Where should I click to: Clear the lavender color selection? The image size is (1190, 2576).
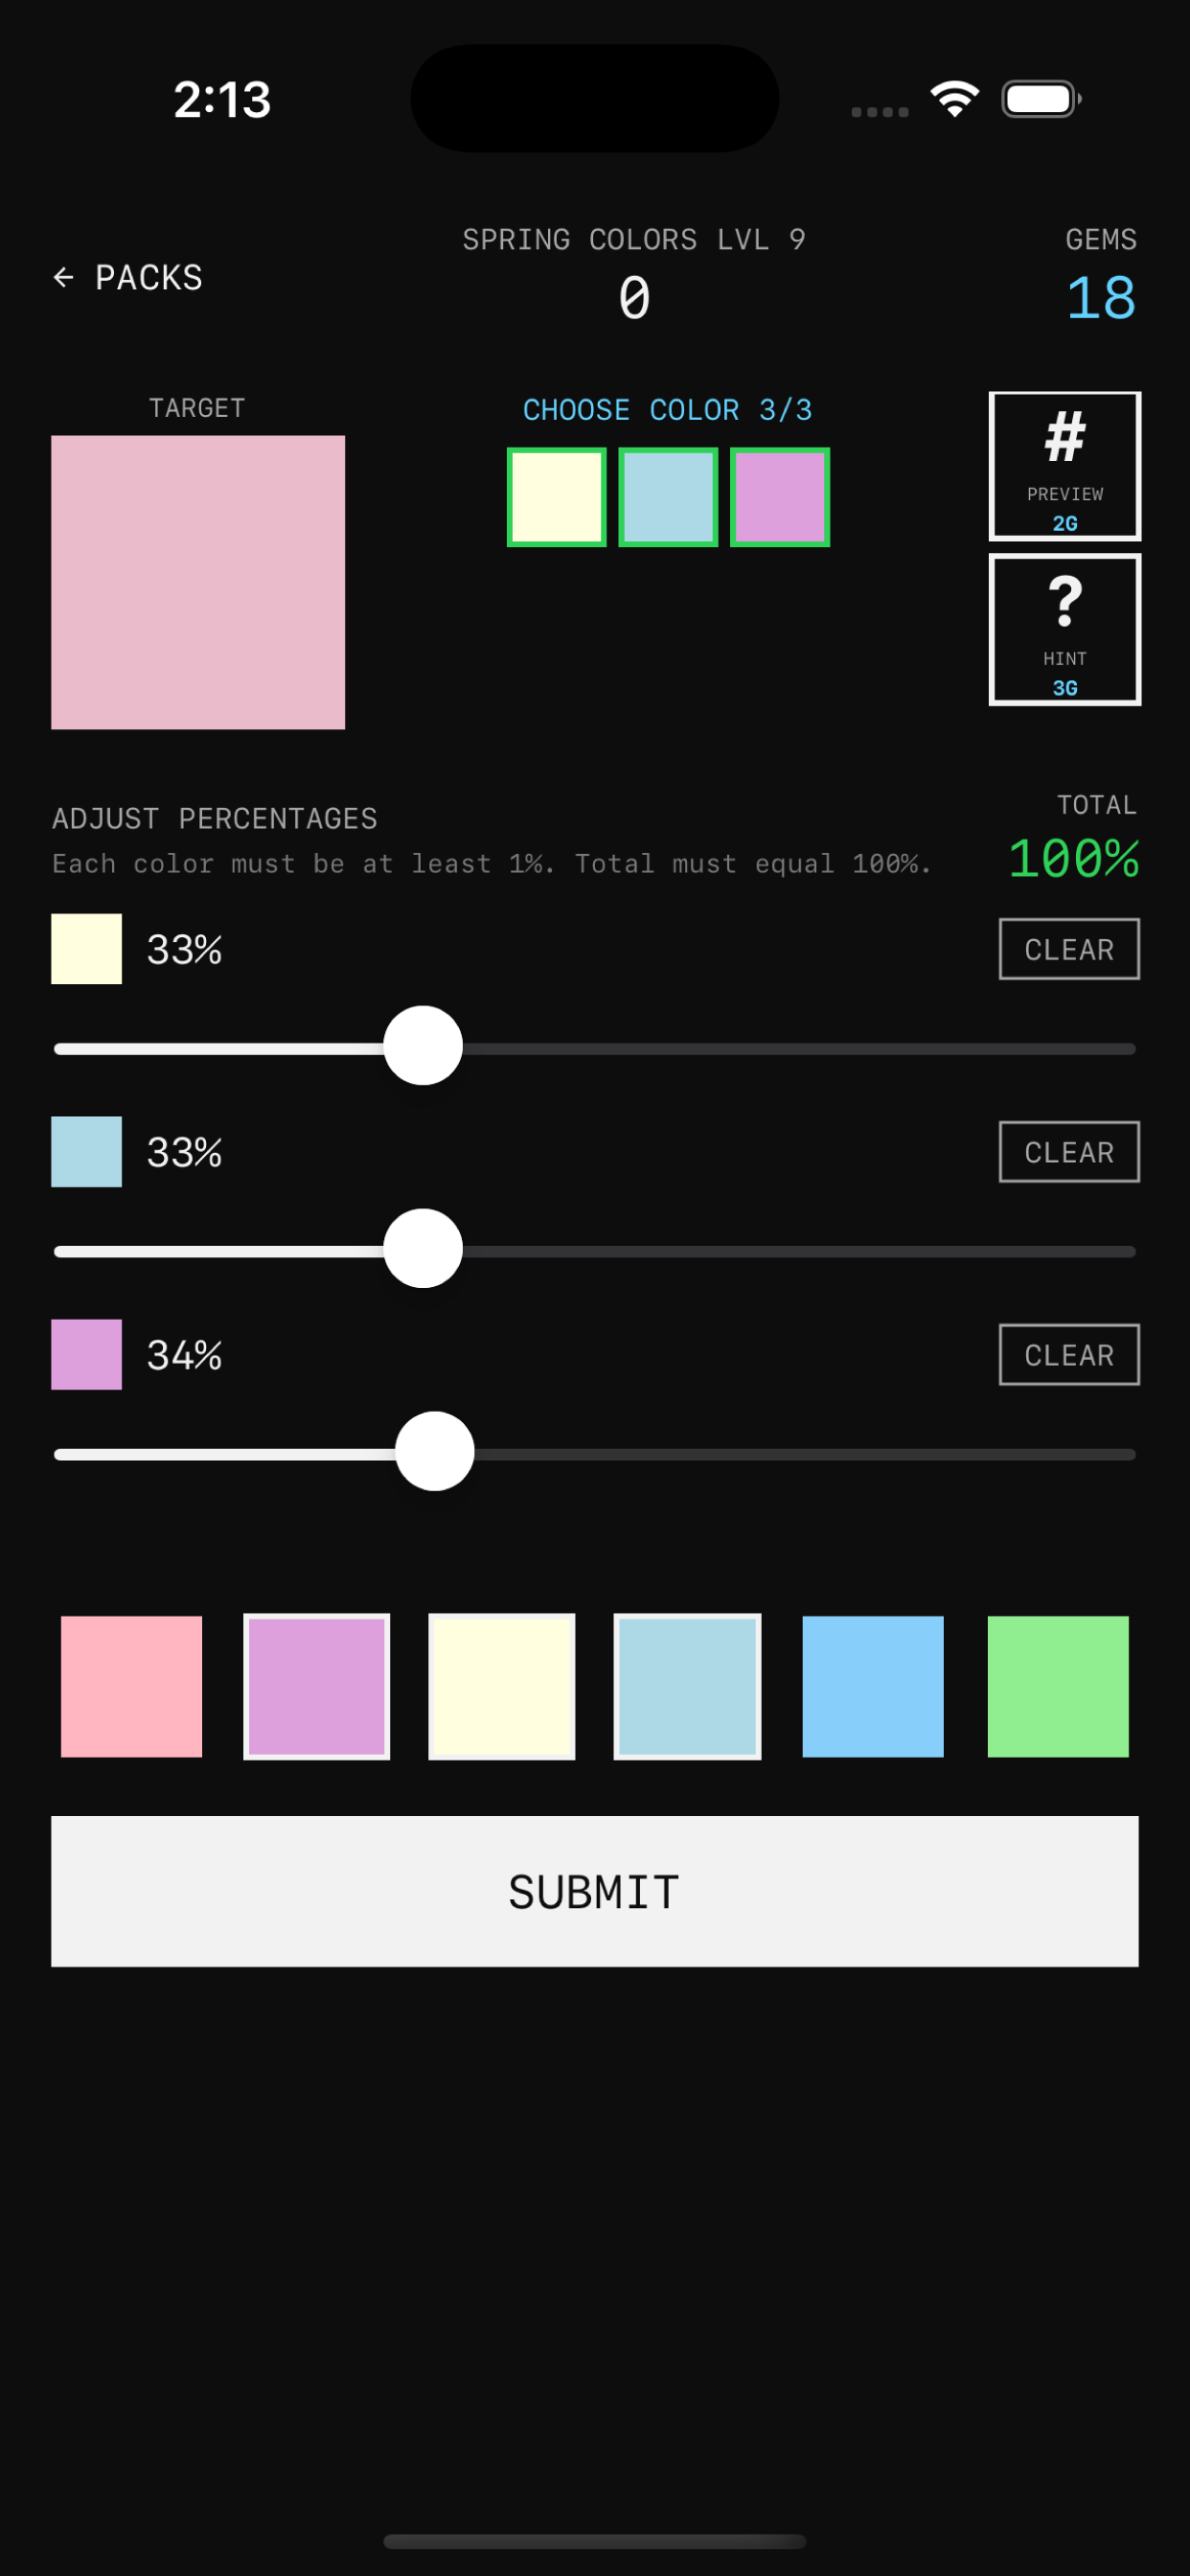point(1069,1354)
